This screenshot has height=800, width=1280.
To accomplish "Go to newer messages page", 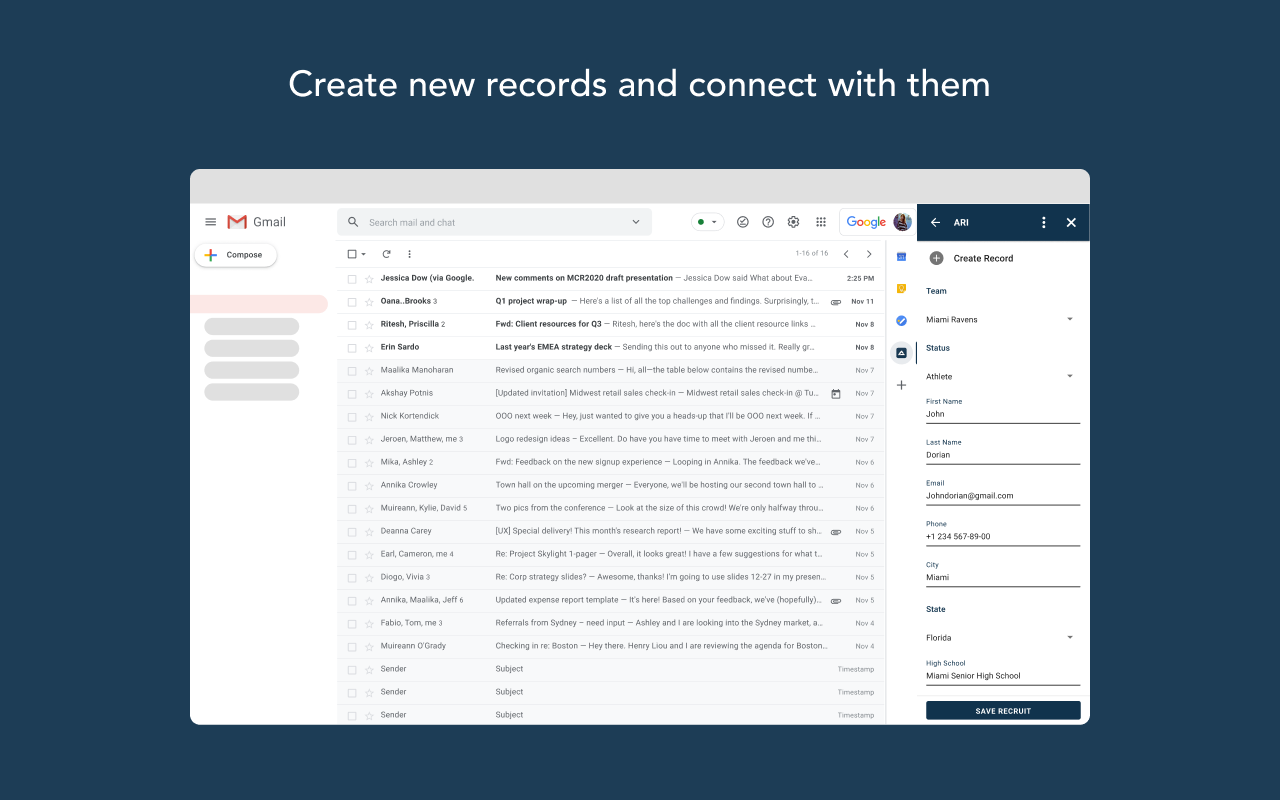I will coord(846,254).
